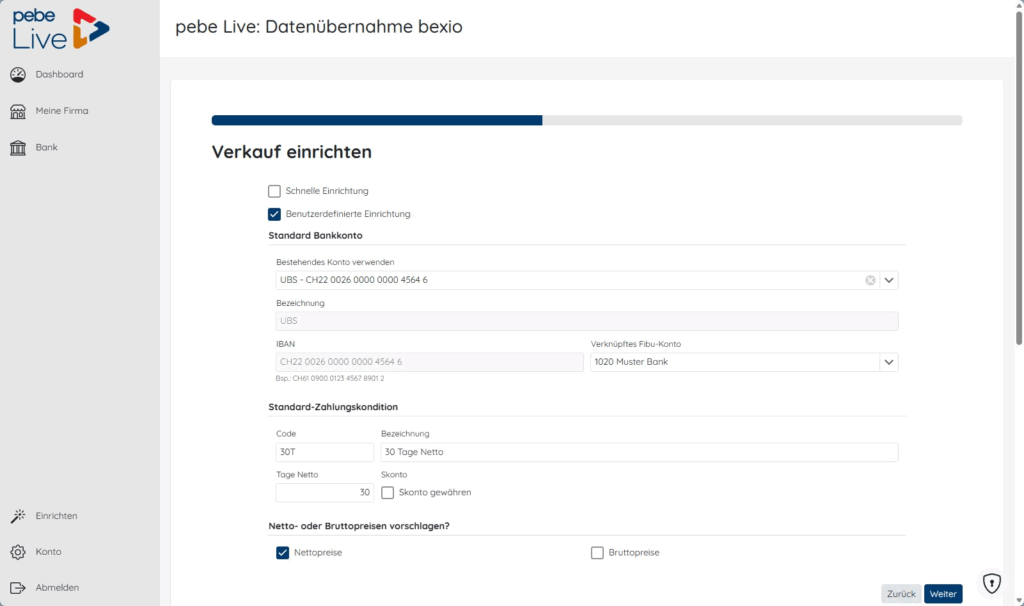Image resolution: width=1024 pixels, height=606 pixels.
Task: Expand Bestehendes Konto verwenden dropdown
Action: point(889,280)
